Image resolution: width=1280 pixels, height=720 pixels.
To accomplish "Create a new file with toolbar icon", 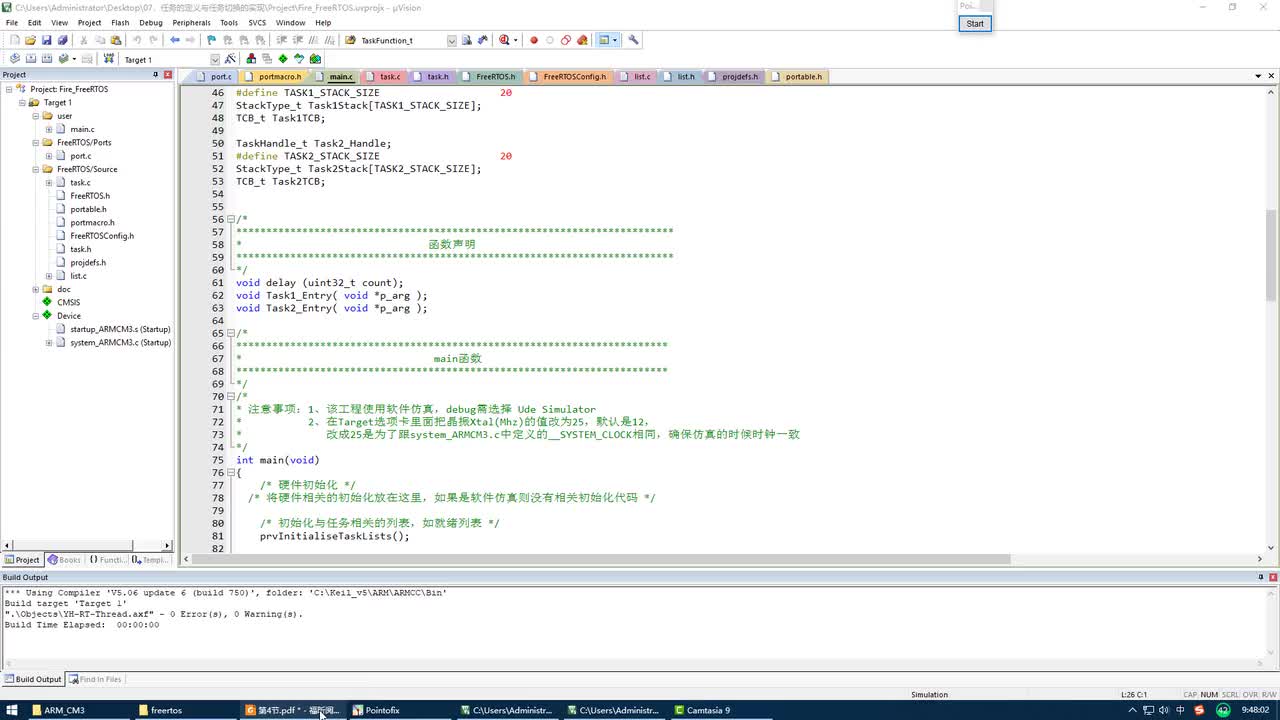I will click(x=14, y=40).
